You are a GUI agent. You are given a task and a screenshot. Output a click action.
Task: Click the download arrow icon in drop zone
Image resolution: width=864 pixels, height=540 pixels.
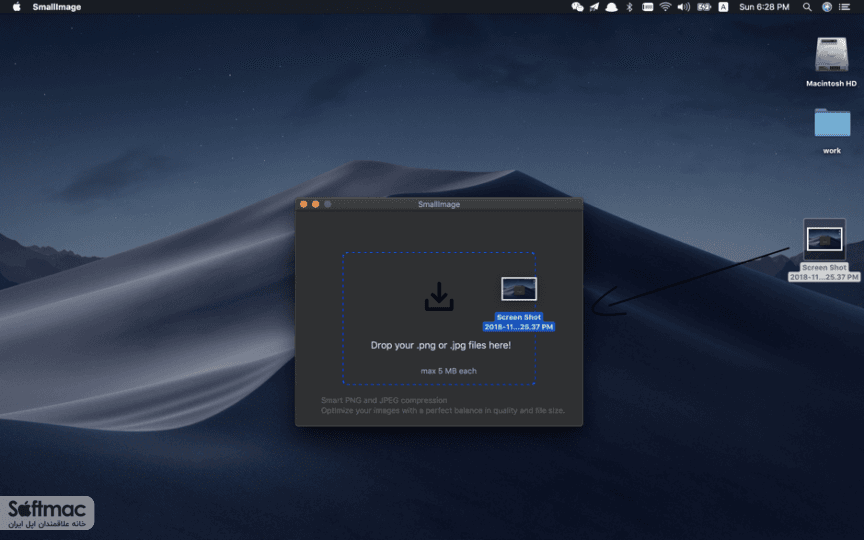(x=439, y=296)
